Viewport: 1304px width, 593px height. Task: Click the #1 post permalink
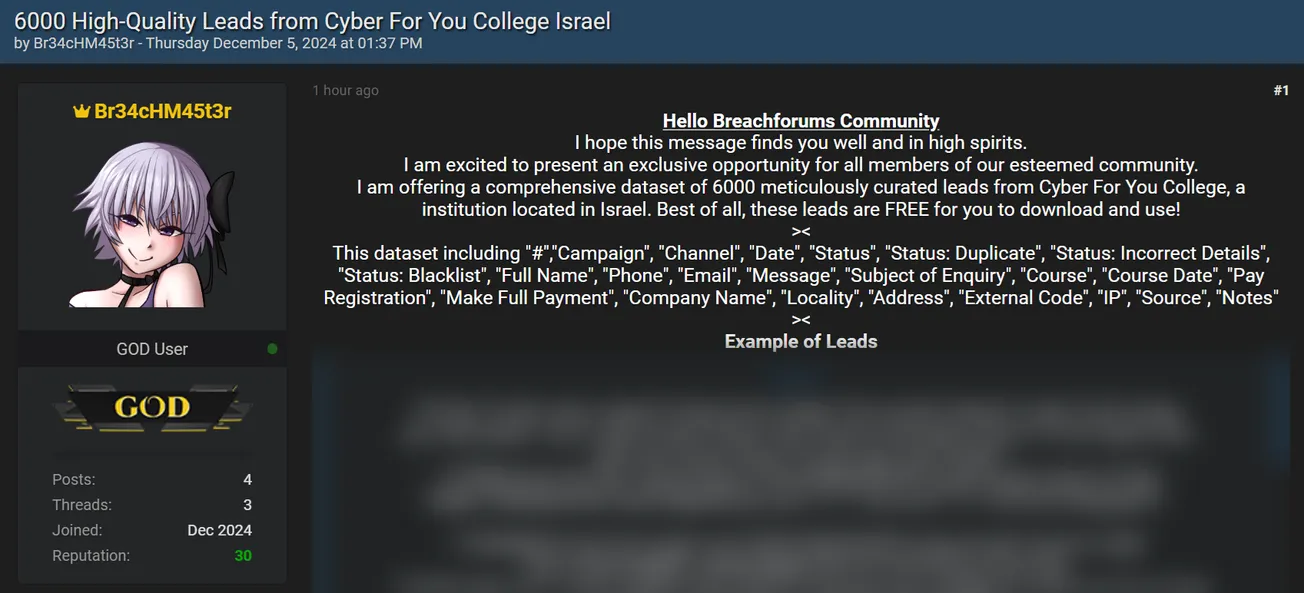1281,90
